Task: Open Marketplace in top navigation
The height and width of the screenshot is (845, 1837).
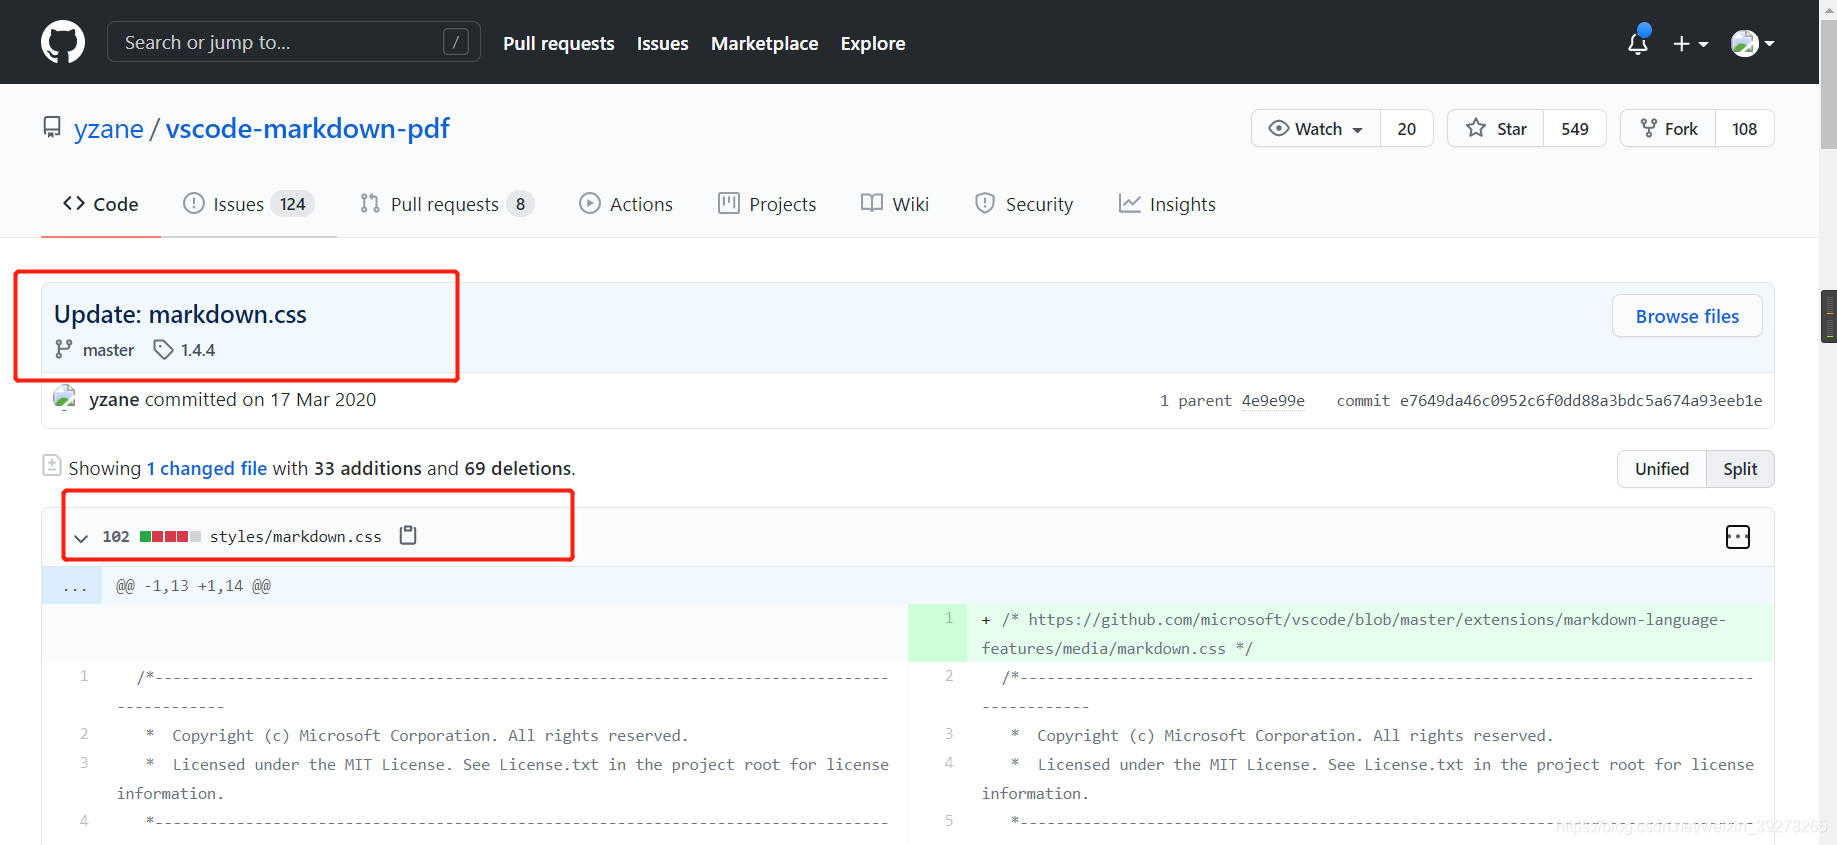Action: [x=765, y=43]
